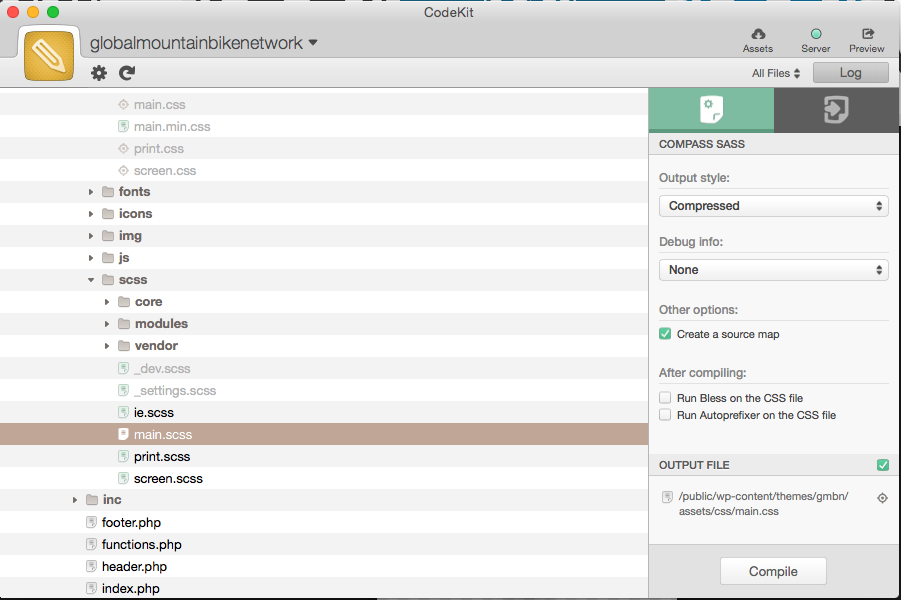Expand the core folder
Image resolution: width=901 pixels, height=600 pixels.
coord(107,302)
